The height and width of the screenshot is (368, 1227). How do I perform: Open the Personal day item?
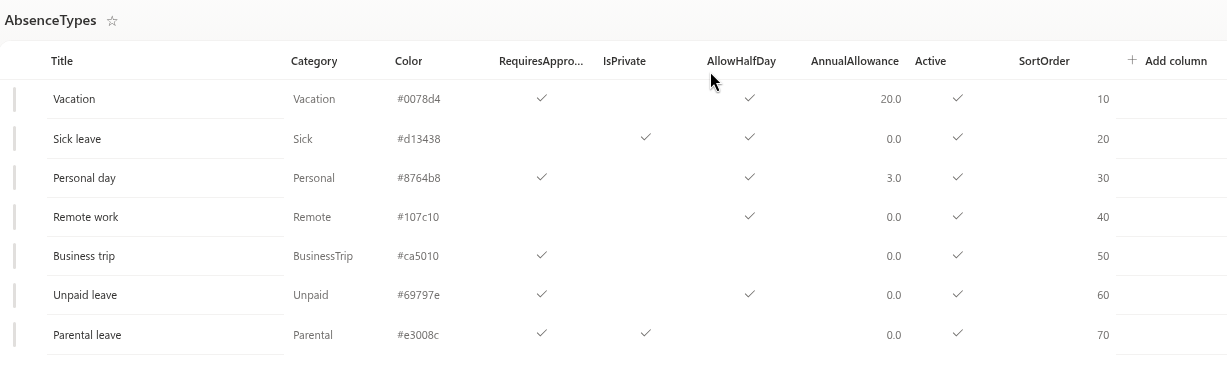coord(84,178)
